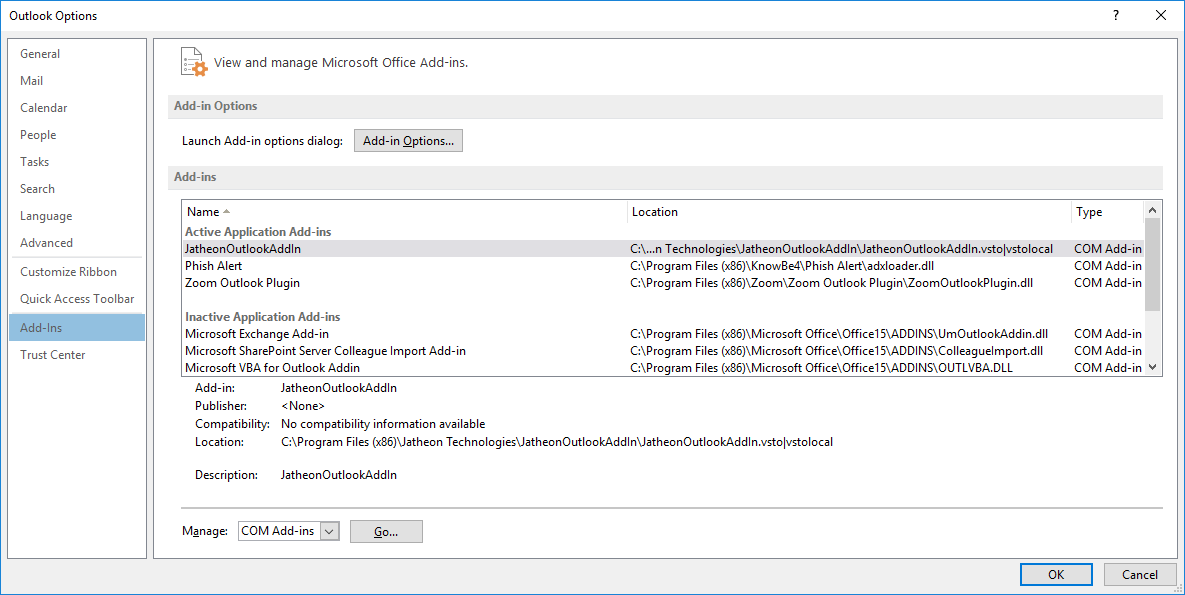
Task: Sort by Location column header
Action: click(x=849, y=212)
